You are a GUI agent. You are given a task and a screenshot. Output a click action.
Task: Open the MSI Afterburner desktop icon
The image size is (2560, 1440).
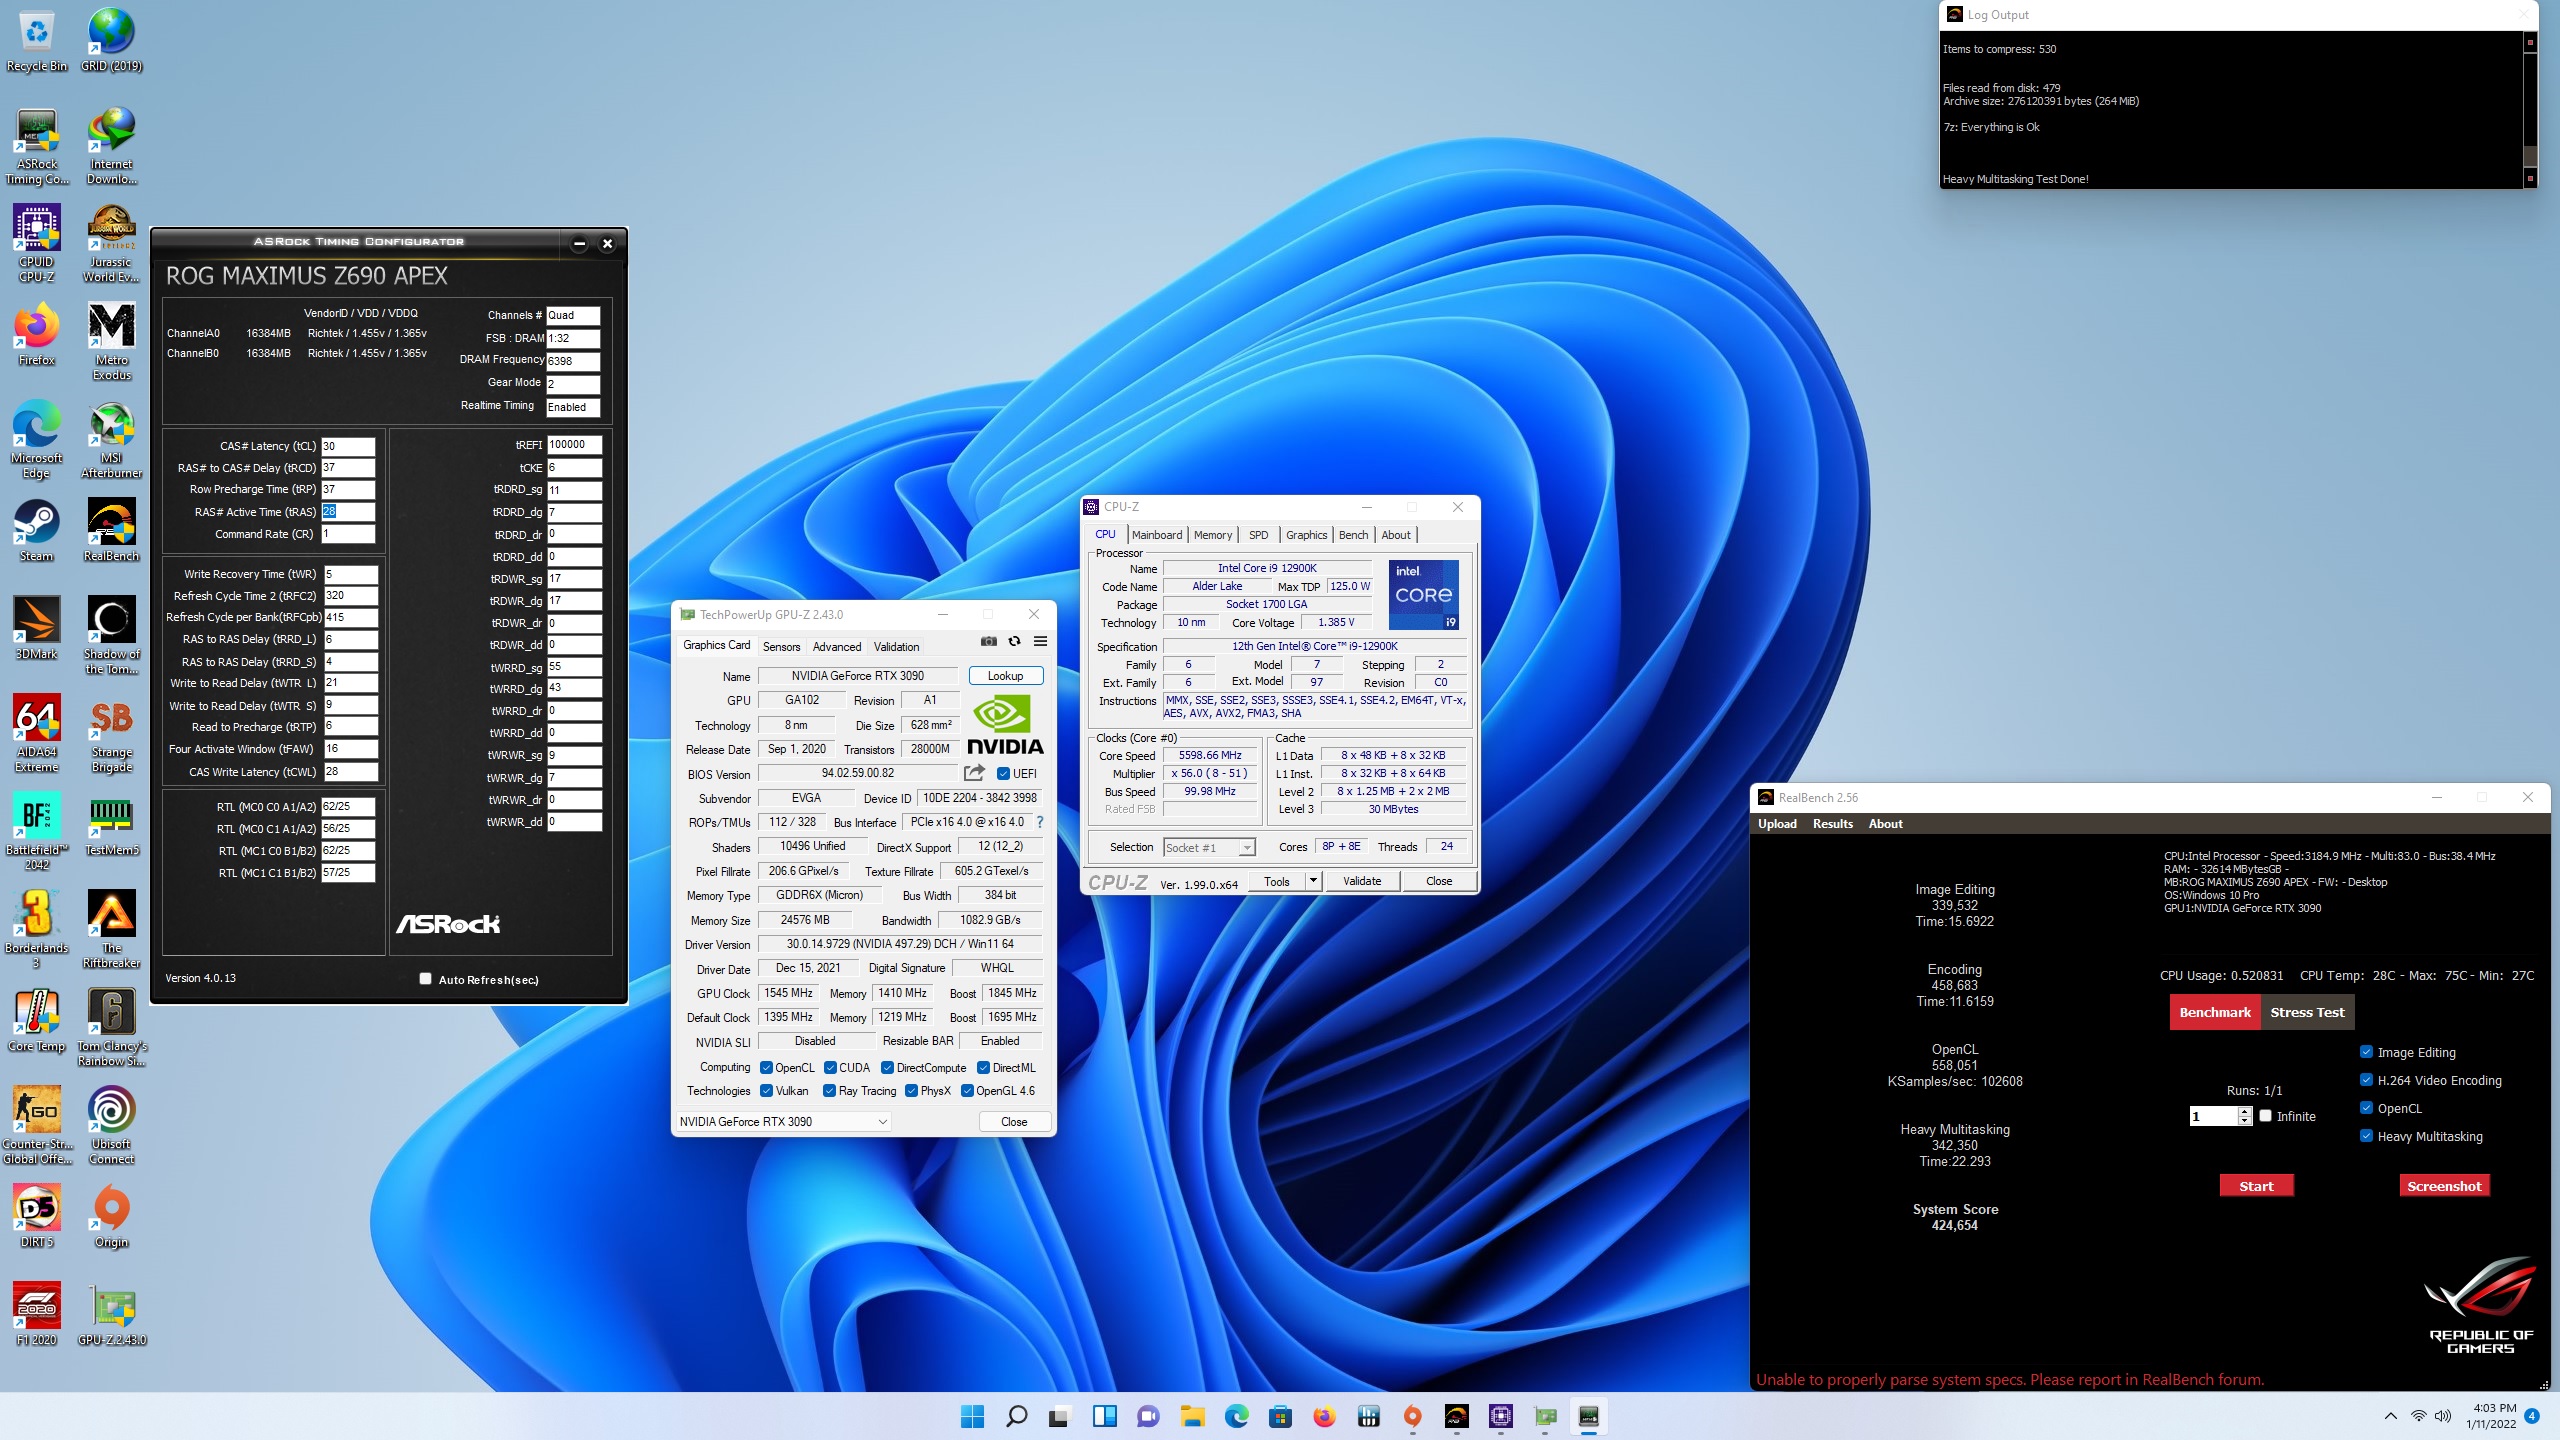(x=111, y=441)
